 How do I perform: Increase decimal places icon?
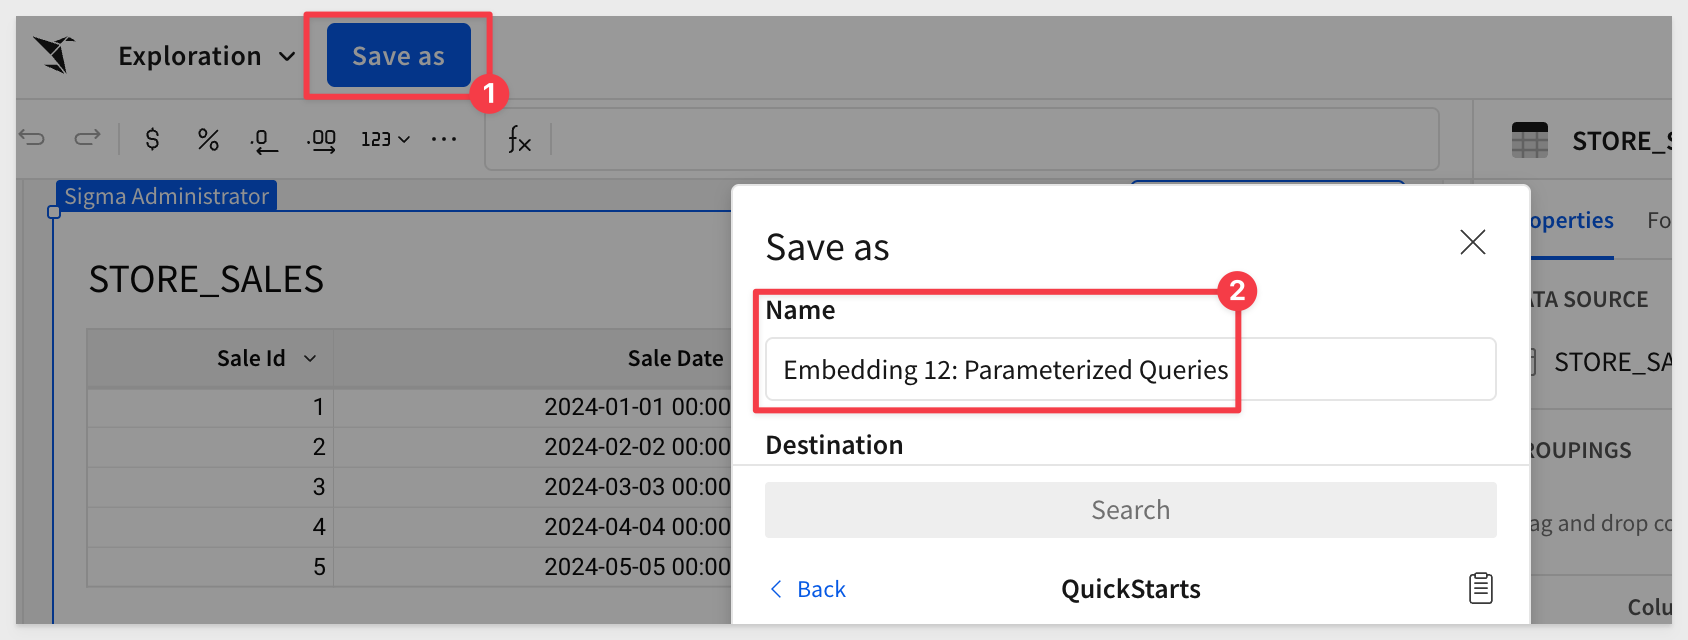321,141
